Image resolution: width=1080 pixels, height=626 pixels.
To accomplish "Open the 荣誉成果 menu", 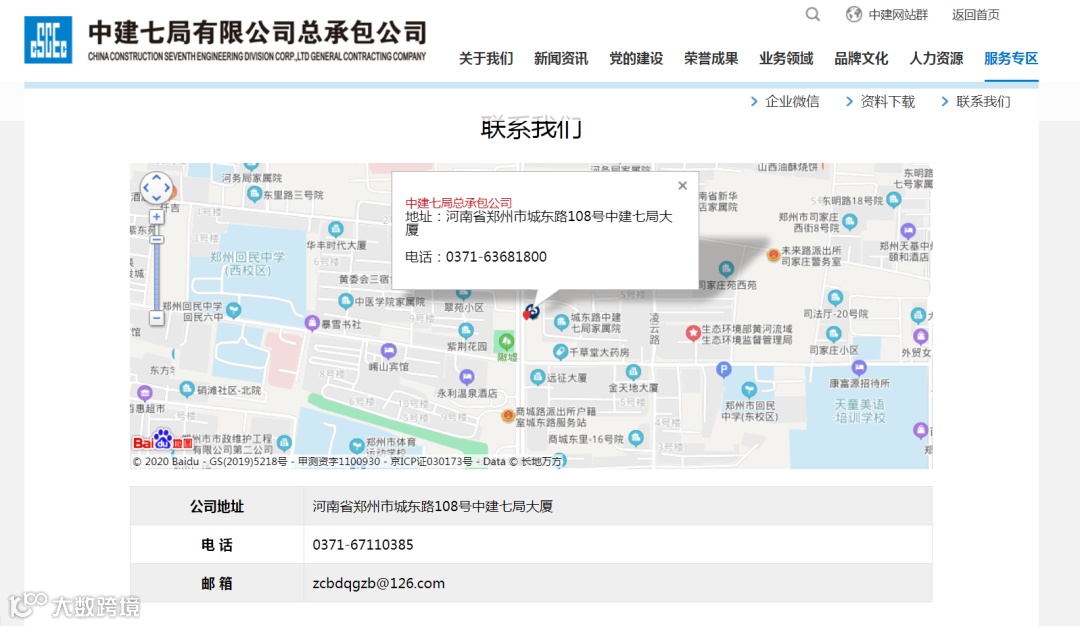I will [x=712, y=59].
